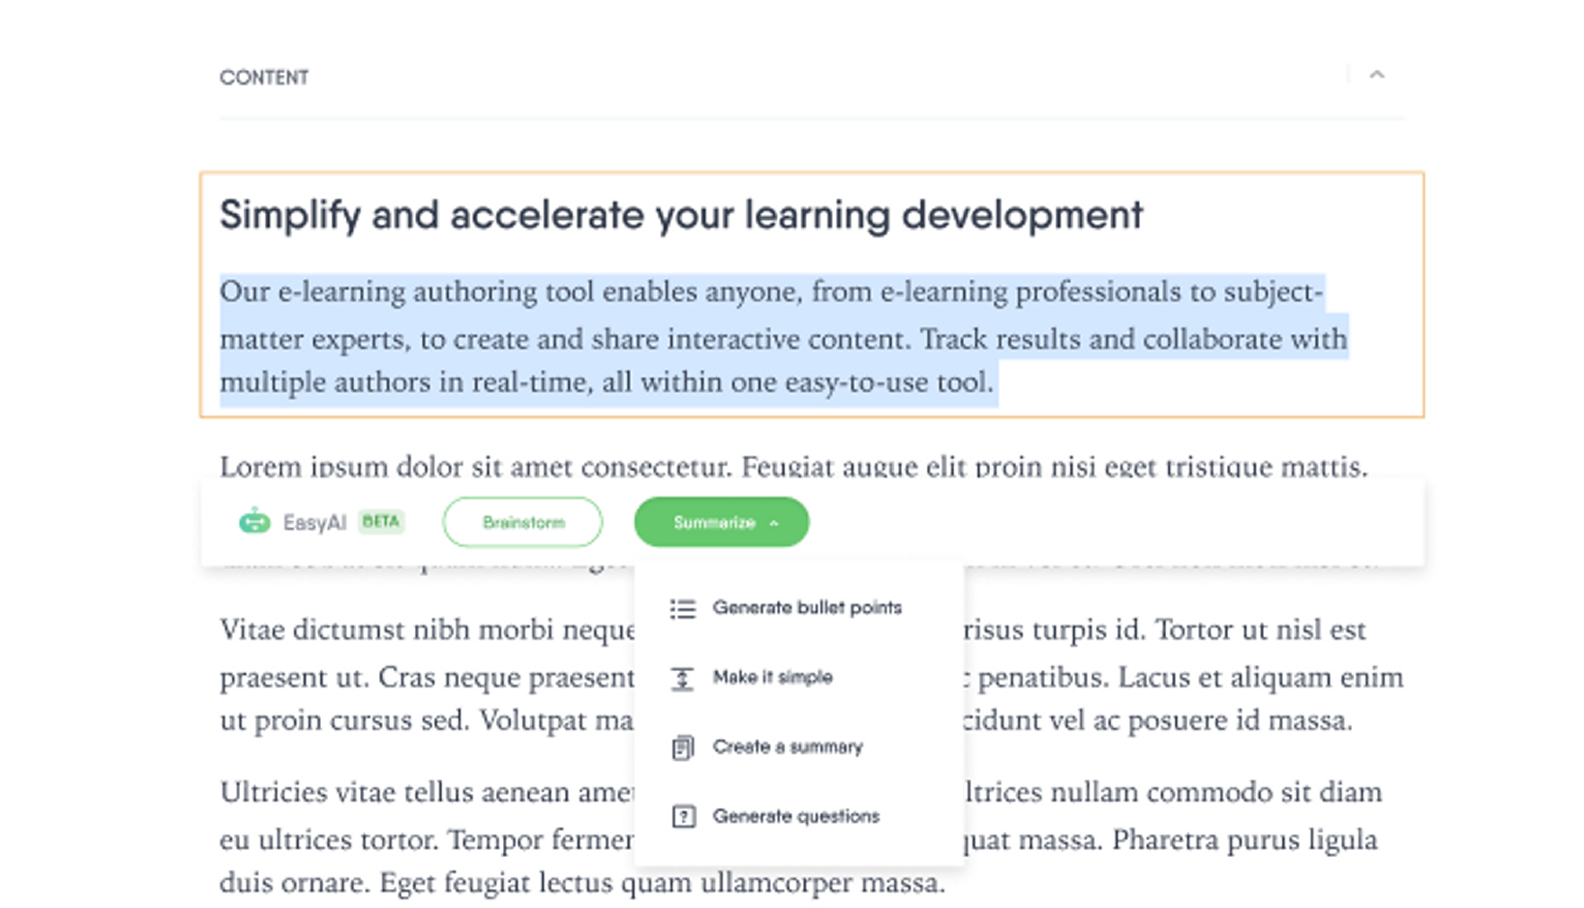Click the CONTENT section header label

click(264, 77)
